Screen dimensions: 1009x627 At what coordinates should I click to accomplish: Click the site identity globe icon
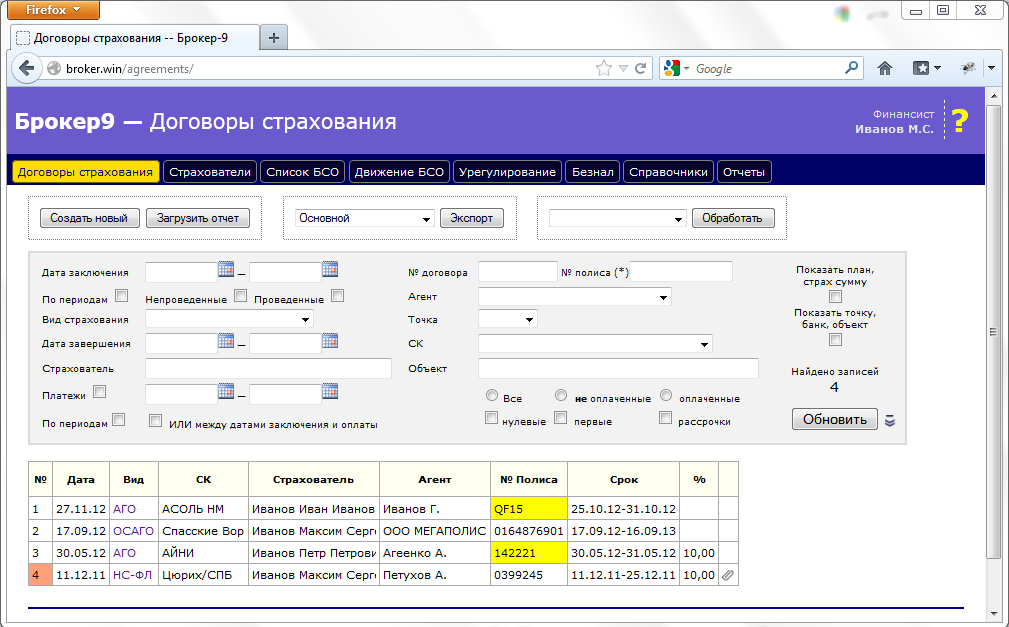coord(54,68)
